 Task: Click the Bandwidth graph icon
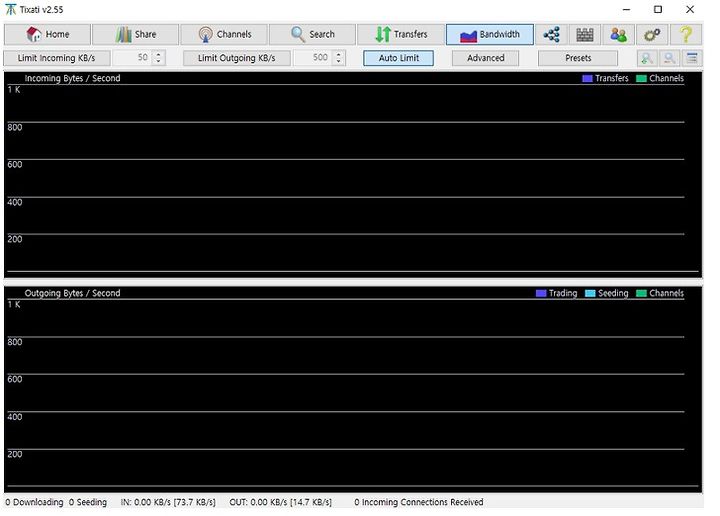468,36
